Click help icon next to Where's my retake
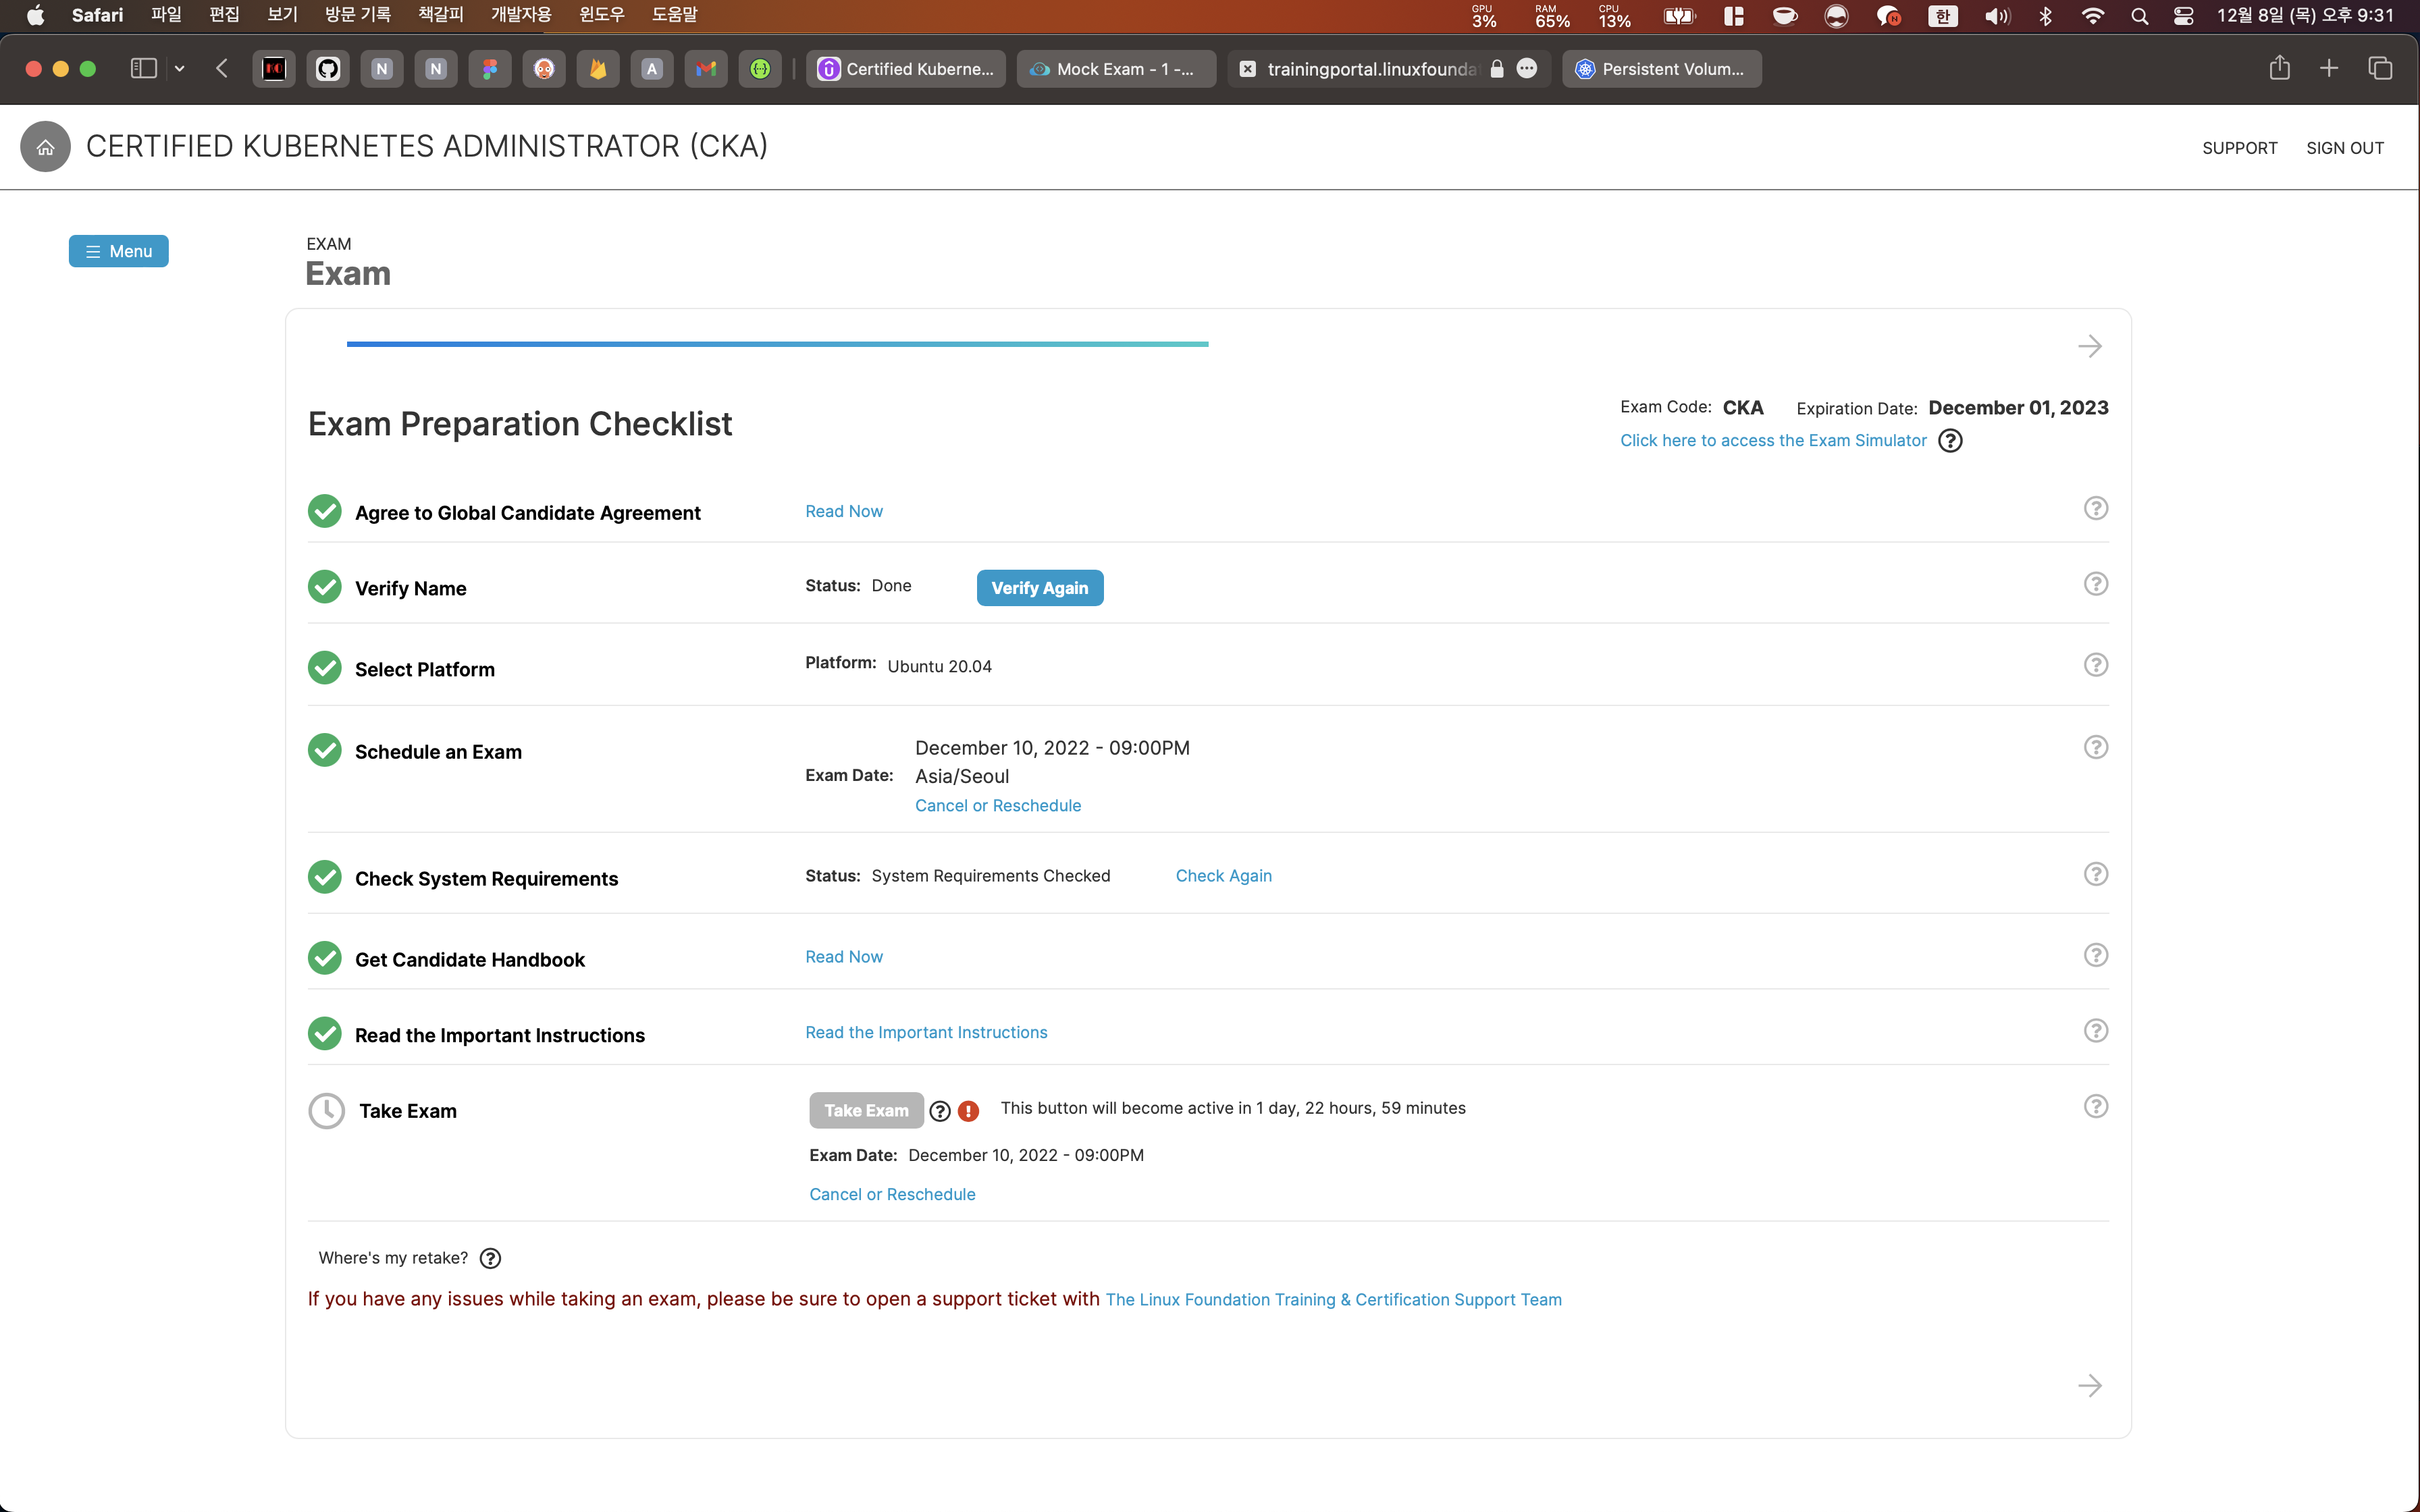The image size is (2420, 1512). click(490, 1259)
